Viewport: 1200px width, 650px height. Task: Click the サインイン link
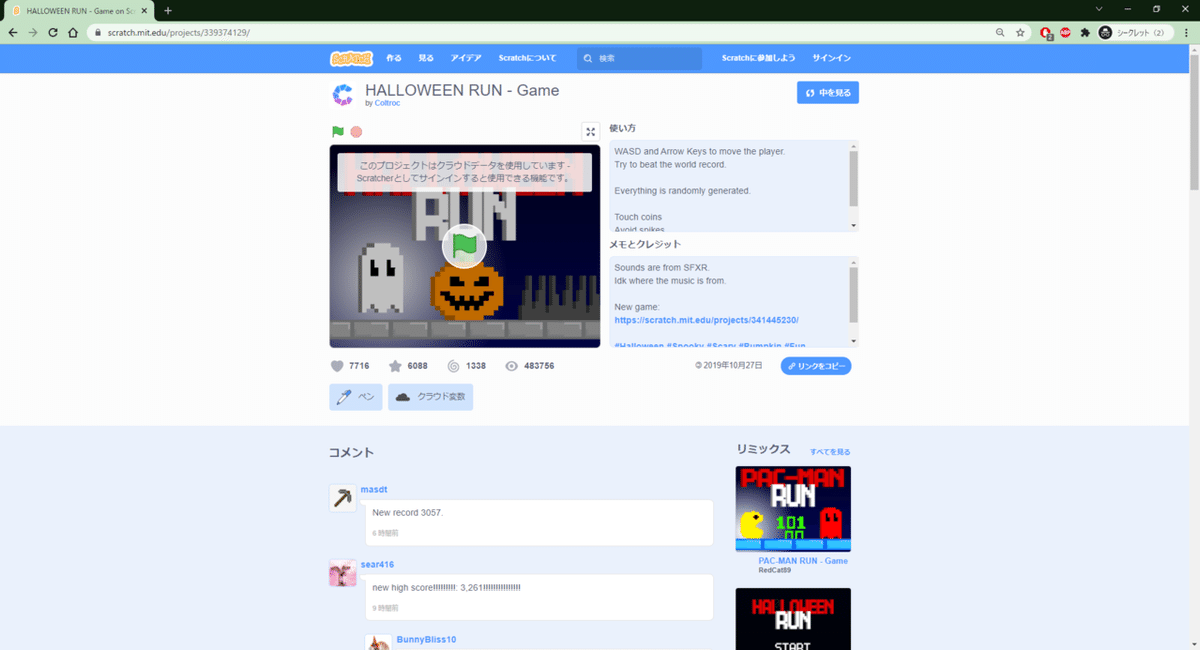pyautogui.click(x=832, y=58)
